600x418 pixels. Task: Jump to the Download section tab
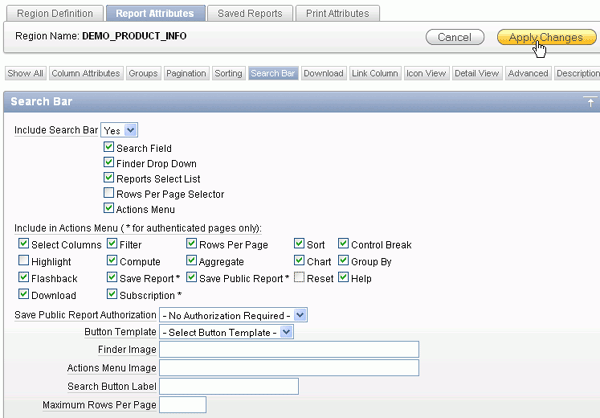(x=323, y=73)
